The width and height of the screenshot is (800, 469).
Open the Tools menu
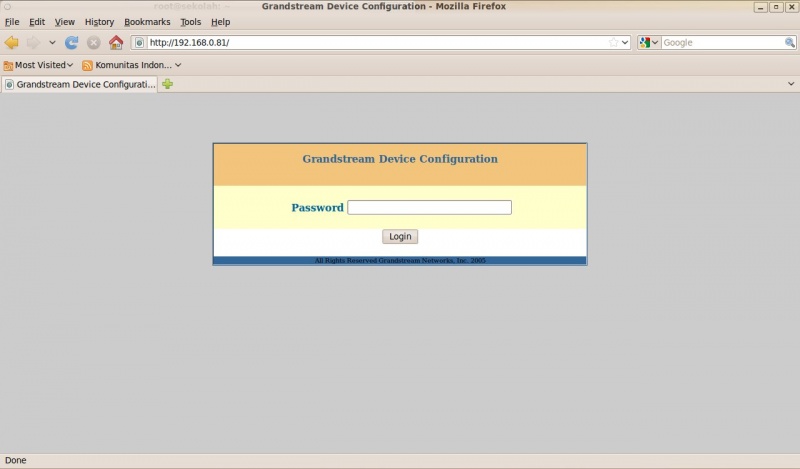tap(190, 22)
